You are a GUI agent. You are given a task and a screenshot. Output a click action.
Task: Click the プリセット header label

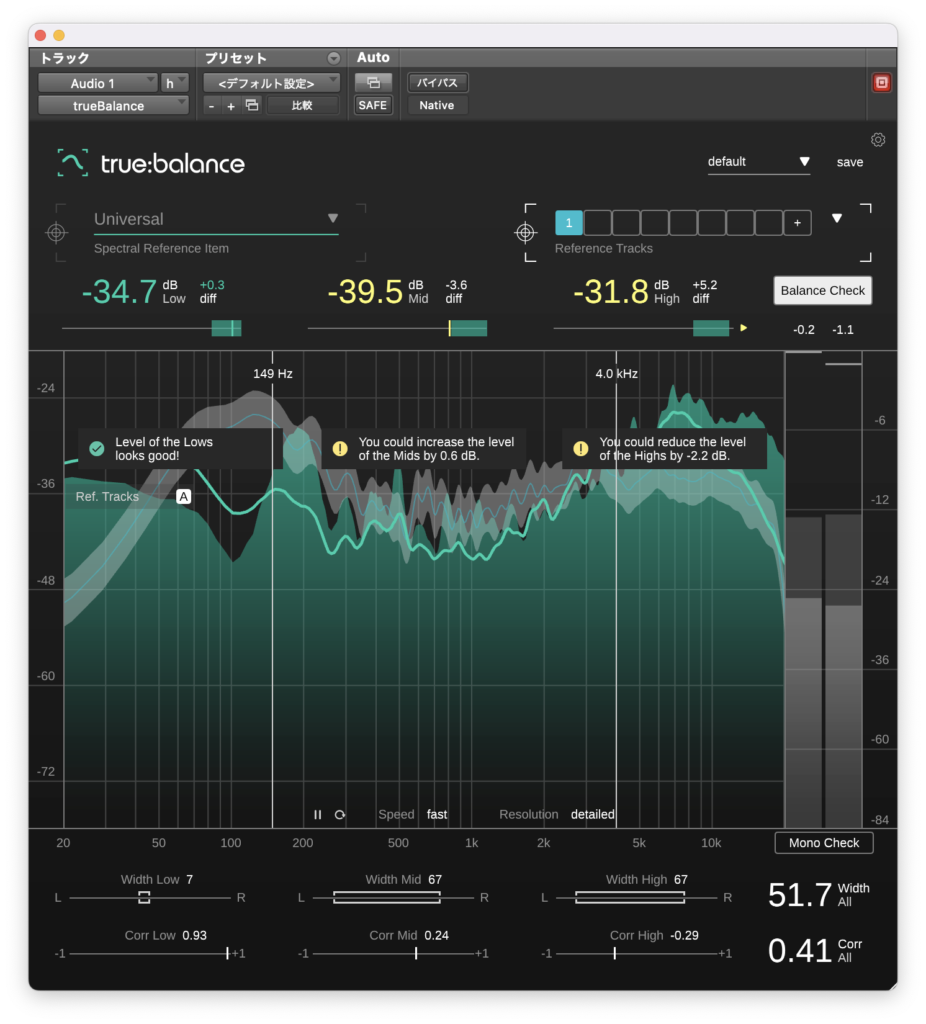[x=236, y=58]
